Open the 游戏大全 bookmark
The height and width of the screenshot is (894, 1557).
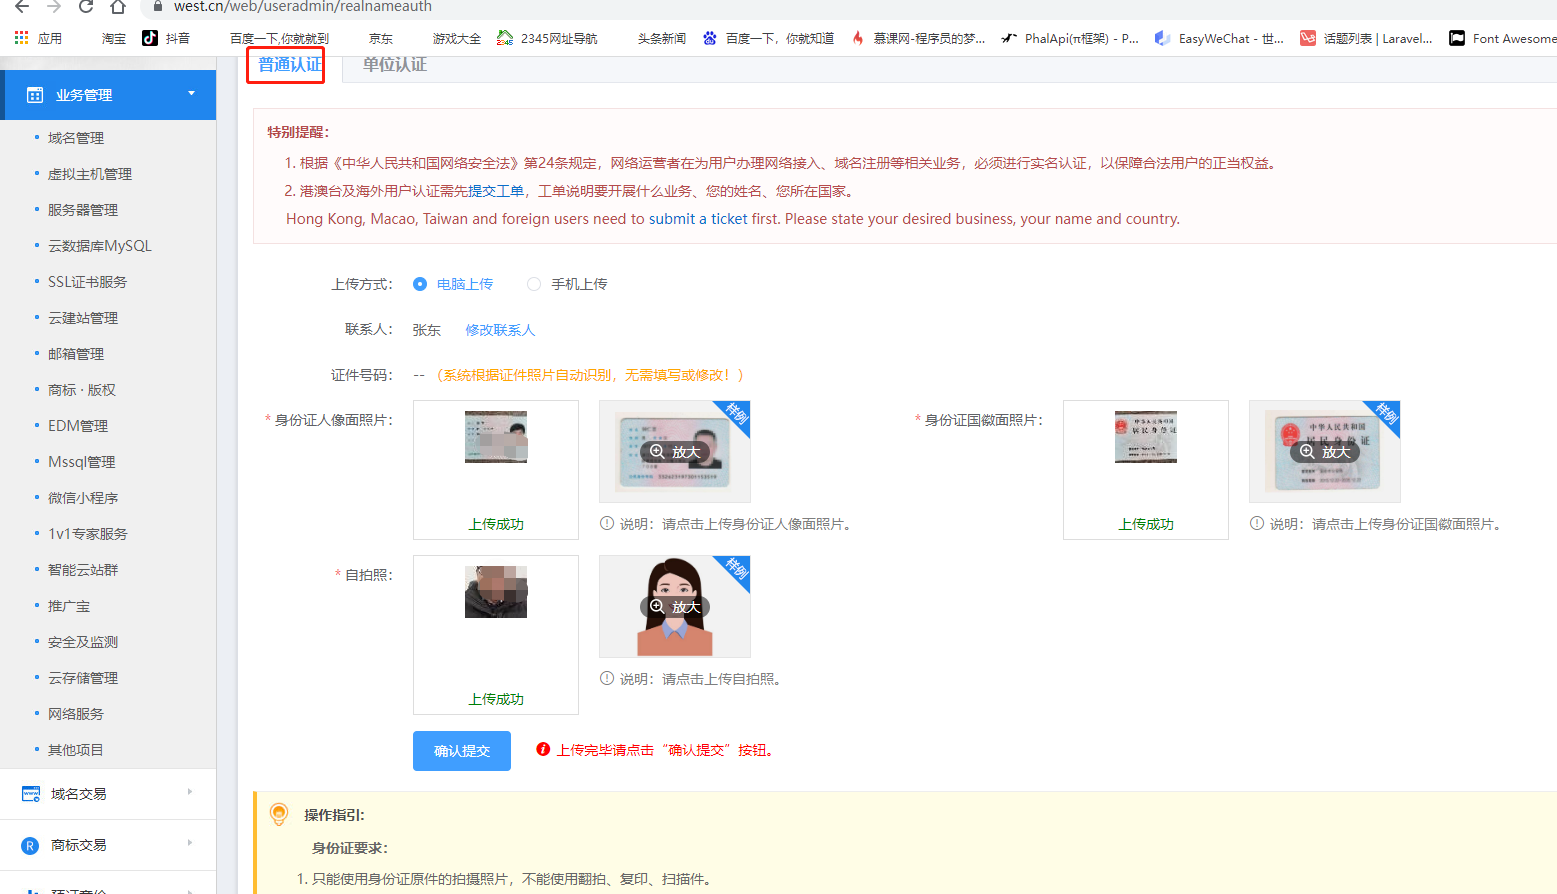(457, 38)
